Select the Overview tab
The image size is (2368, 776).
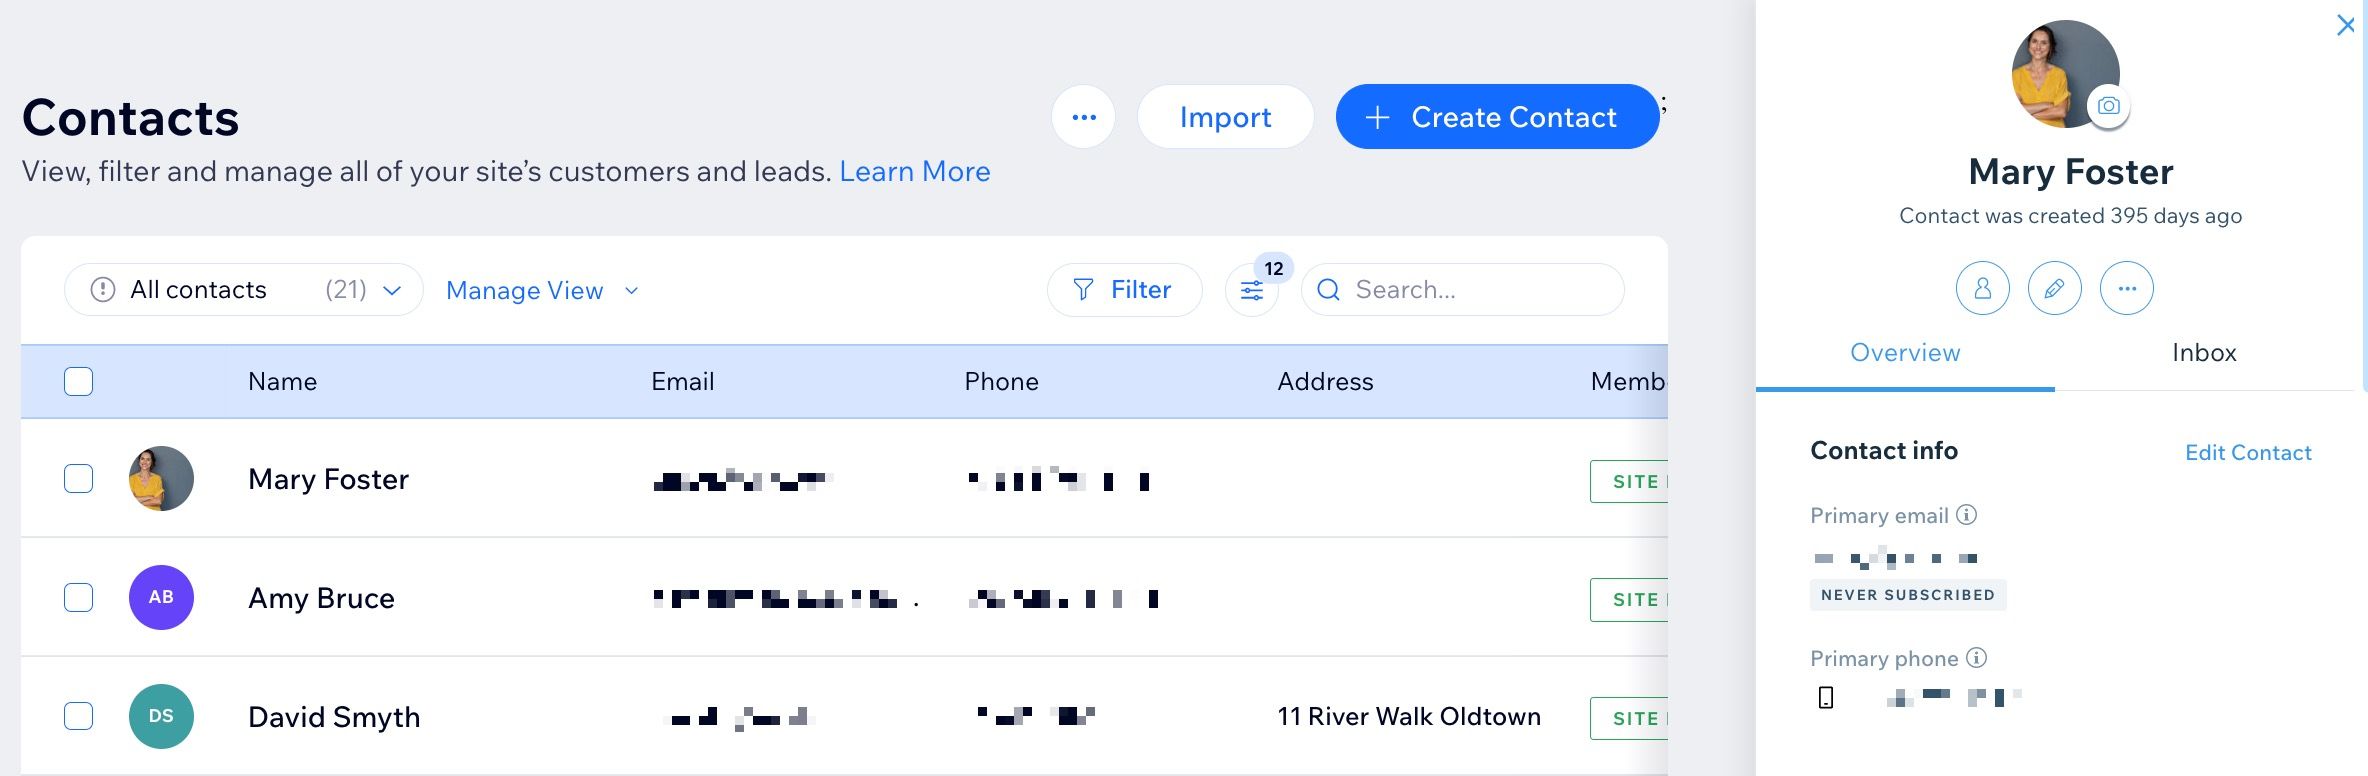pyautogui.click(x=1905, y=353)
